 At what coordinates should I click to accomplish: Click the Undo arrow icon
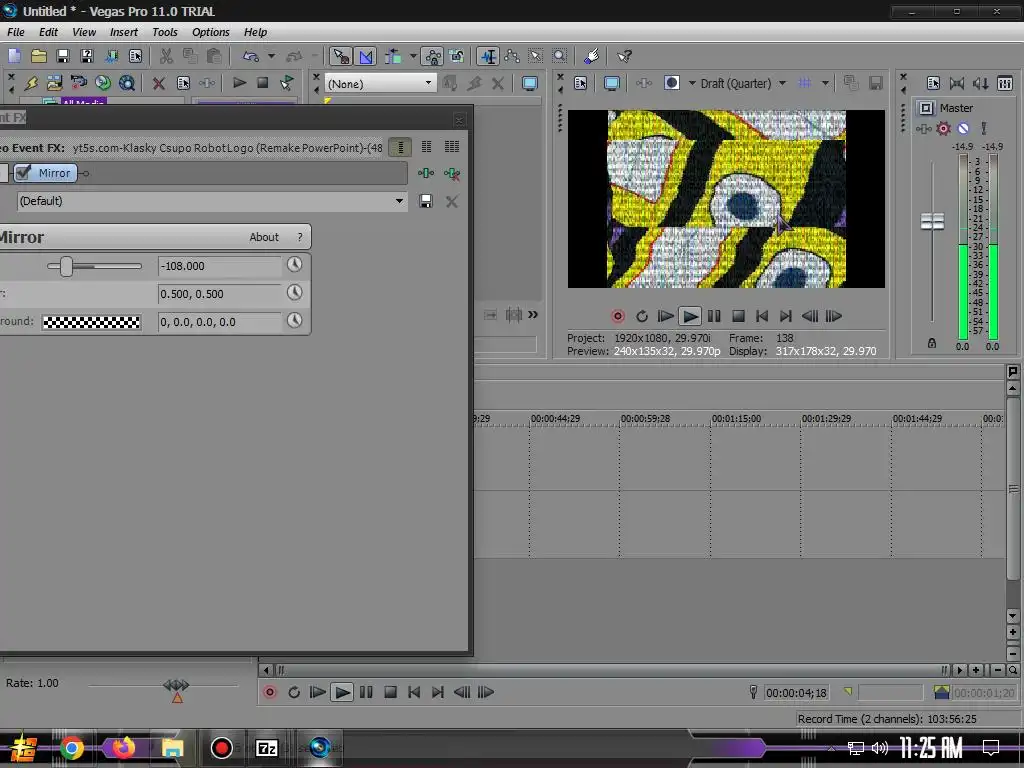click(x=251, y=56)
